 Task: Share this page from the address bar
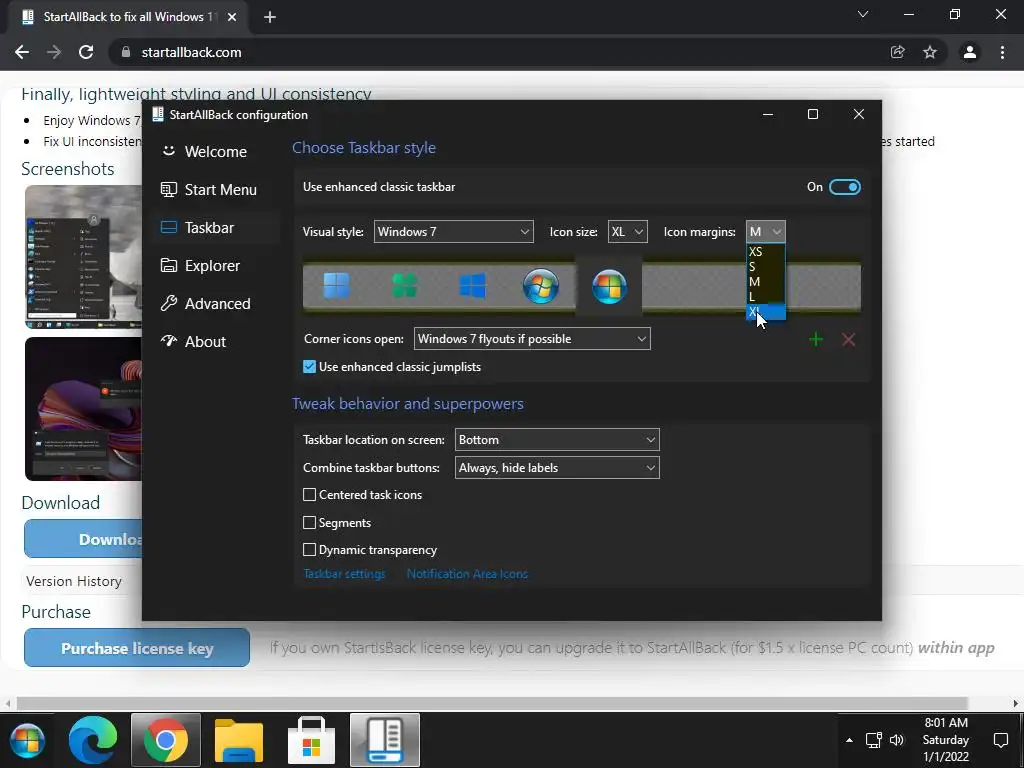click(898, 52)
